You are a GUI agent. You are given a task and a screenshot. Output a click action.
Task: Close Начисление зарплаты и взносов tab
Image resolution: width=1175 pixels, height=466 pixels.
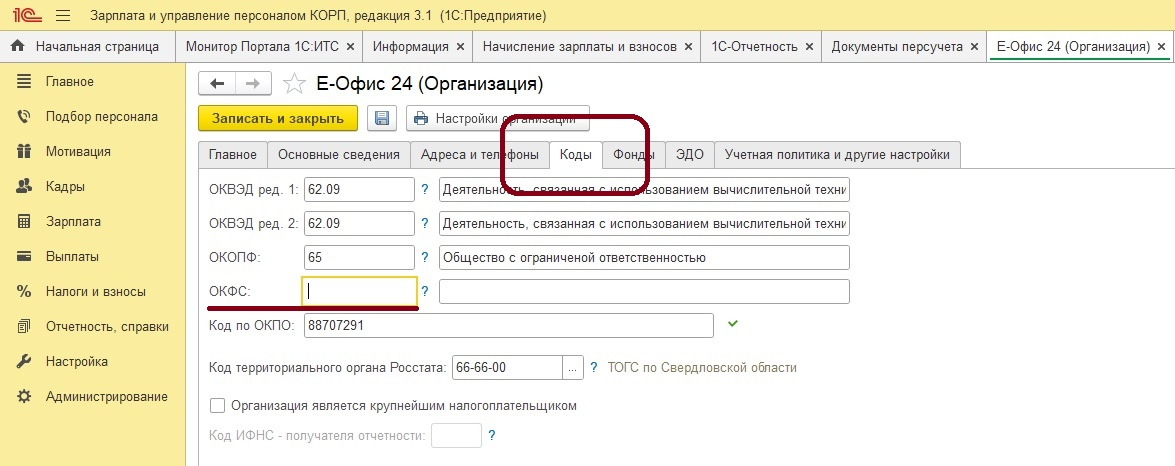(x=689, y=46)
